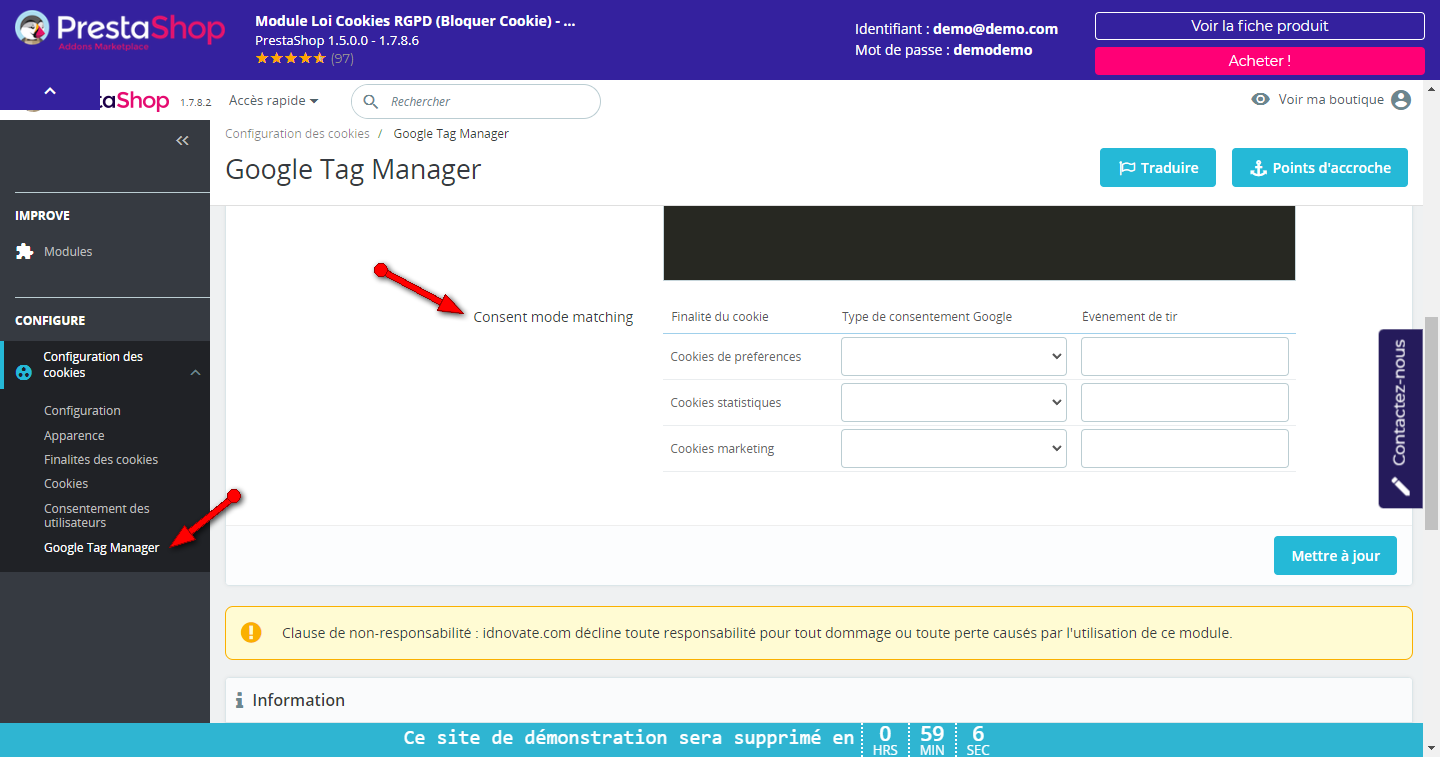
Task: Open Google consent type dropdown for Cookies statistiques
Action: (x=954, y=403)
